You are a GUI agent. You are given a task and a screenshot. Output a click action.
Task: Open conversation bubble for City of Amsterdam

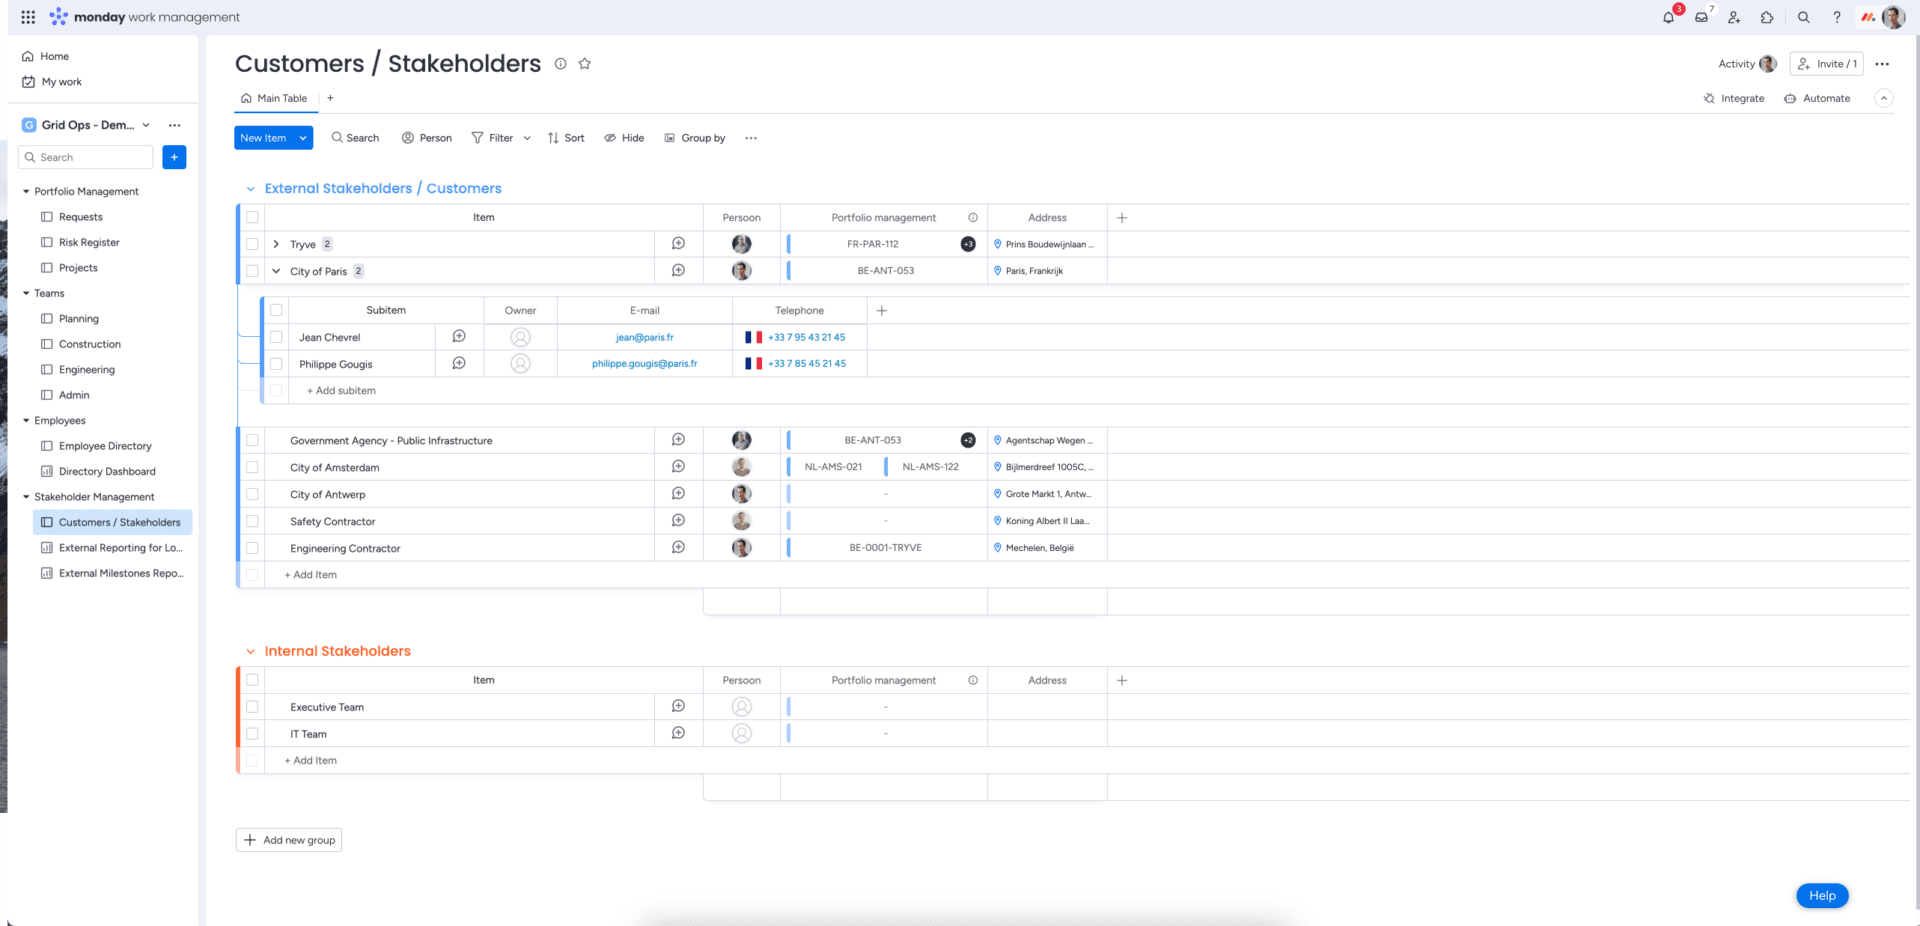(678, 467)
